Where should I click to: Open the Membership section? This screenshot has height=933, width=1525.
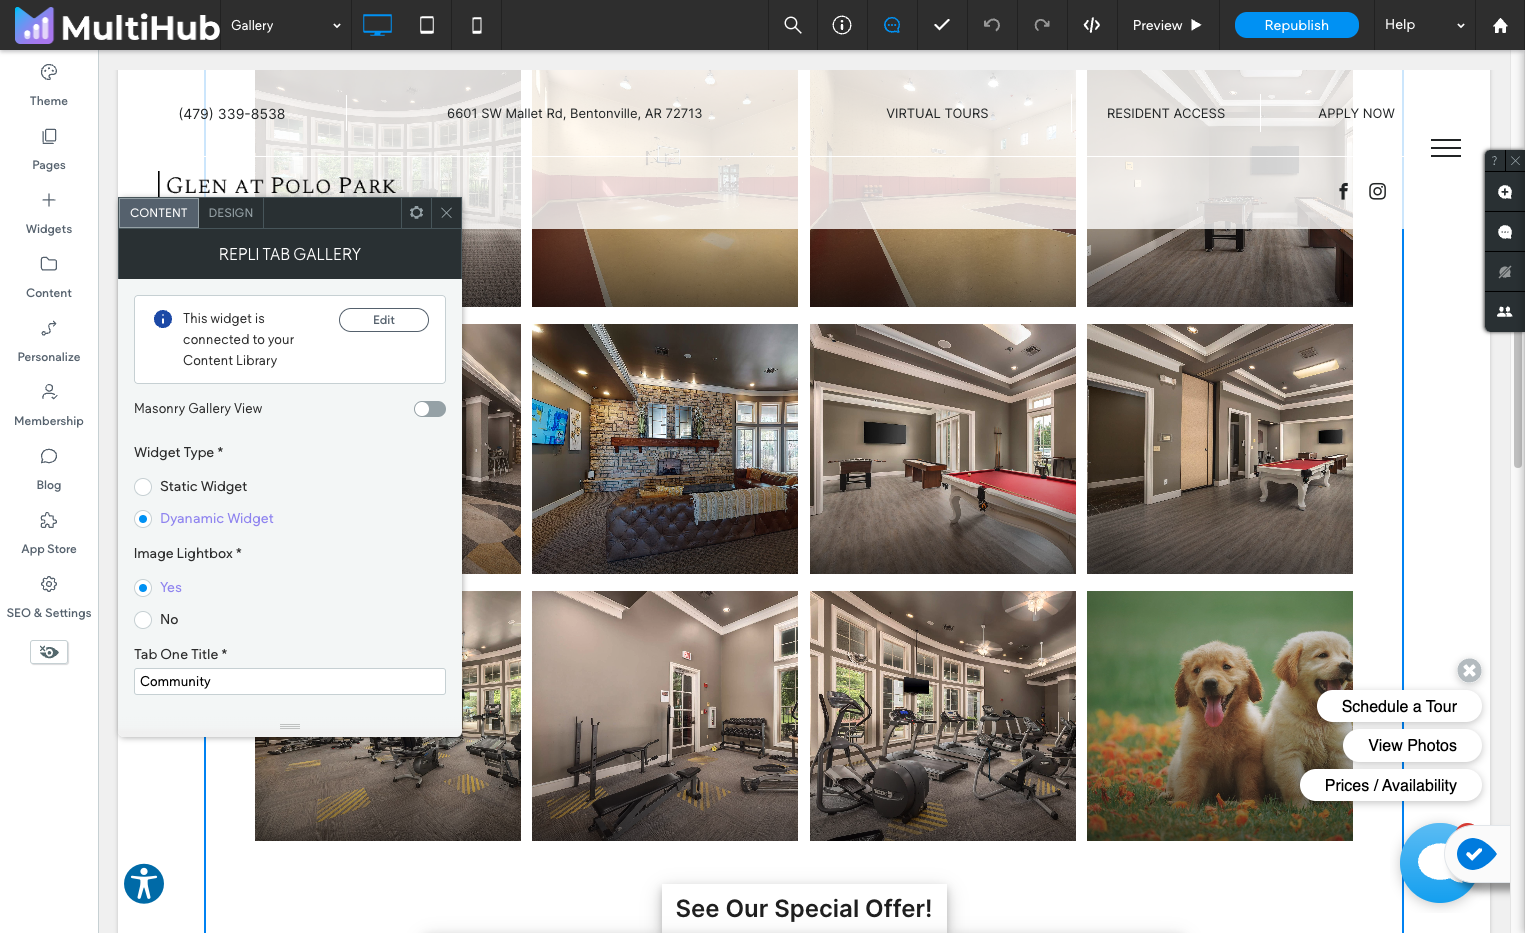[x=49, y=405]
